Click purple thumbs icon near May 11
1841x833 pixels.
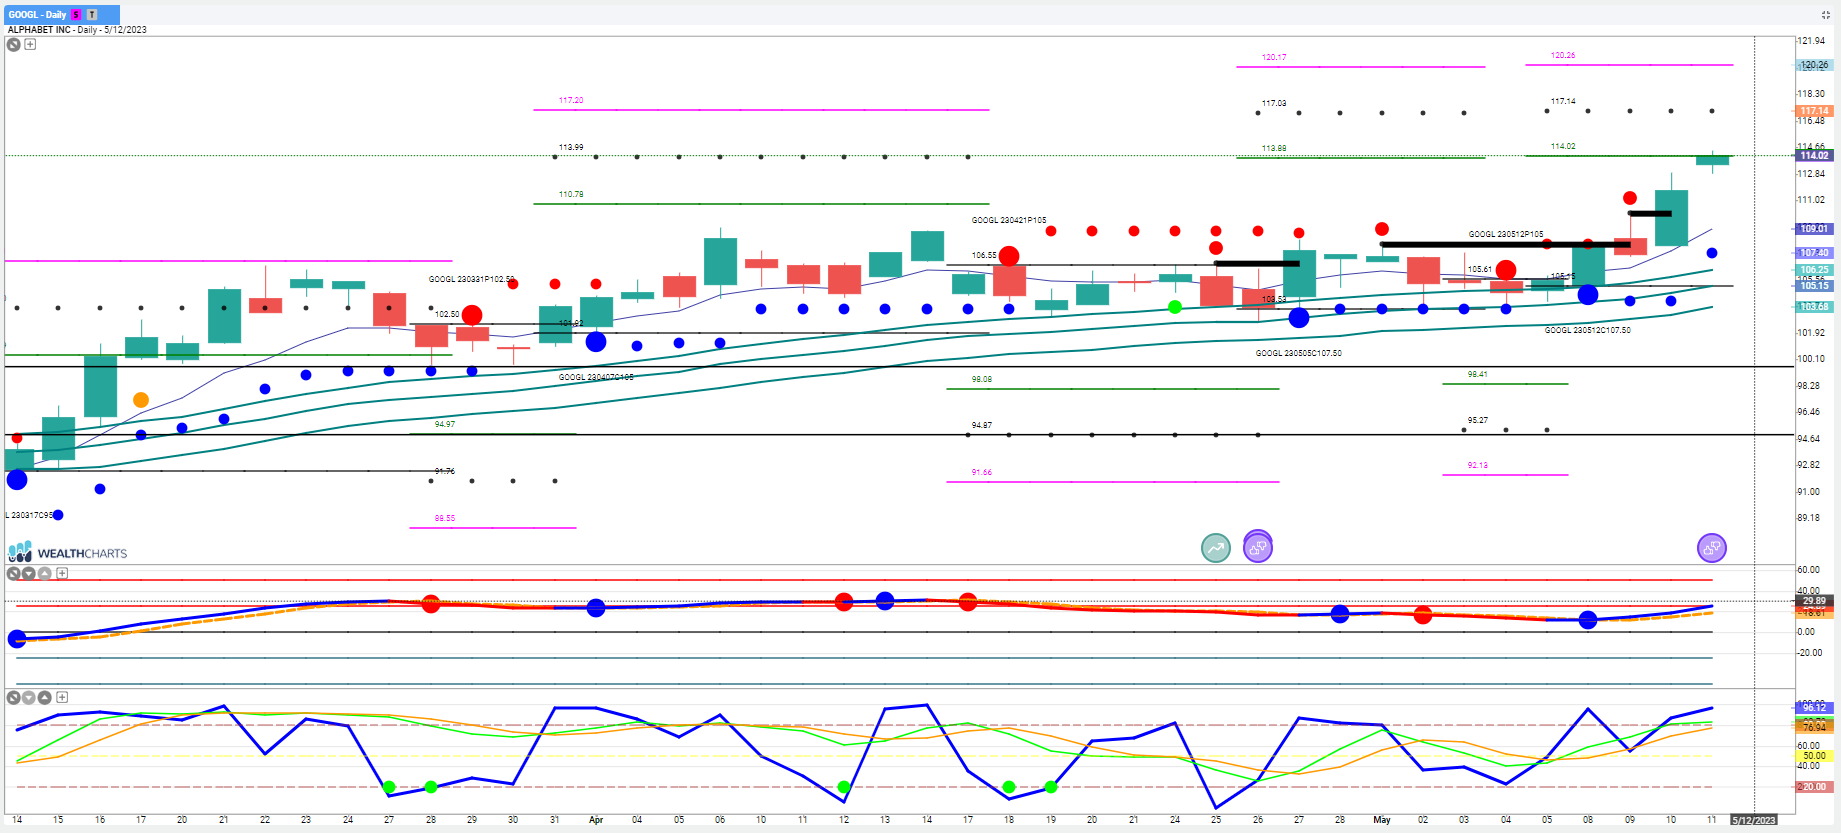[x=1712, y=547]
